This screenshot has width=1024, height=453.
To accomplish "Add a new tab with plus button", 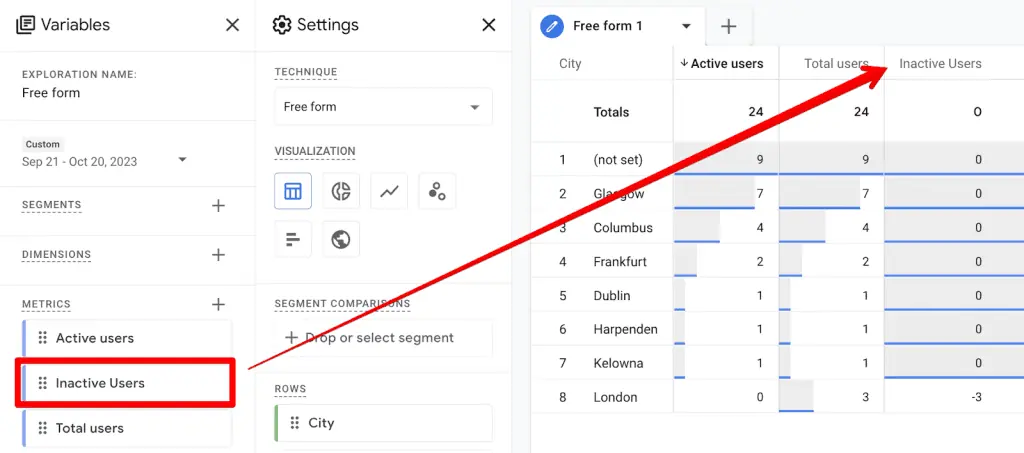I will 728,26.
